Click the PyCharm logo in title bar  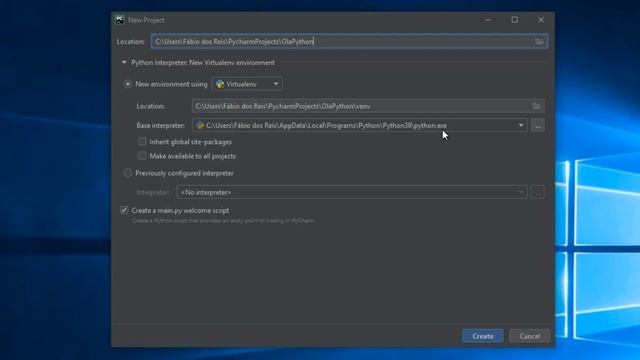120,20
